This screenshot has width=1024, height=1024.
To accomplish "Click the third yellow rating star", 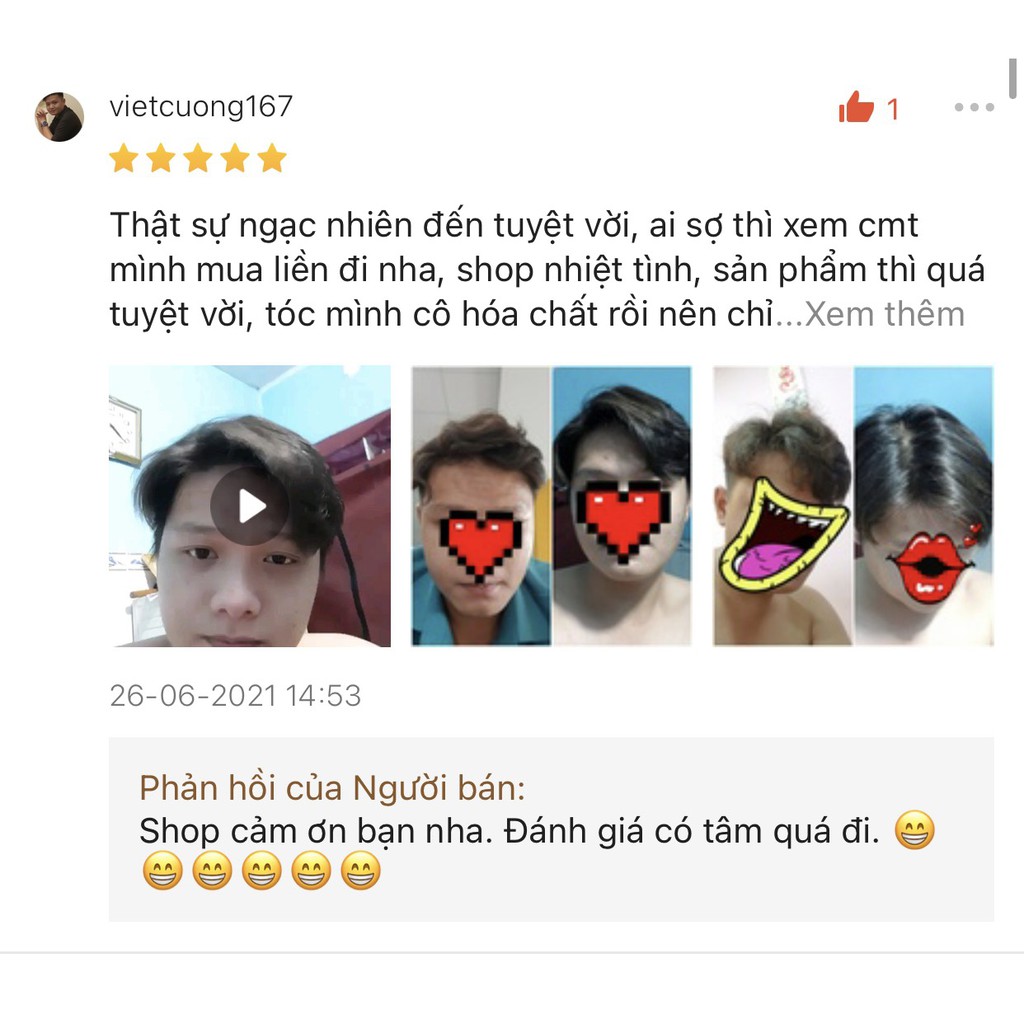I will pos(198,158).
